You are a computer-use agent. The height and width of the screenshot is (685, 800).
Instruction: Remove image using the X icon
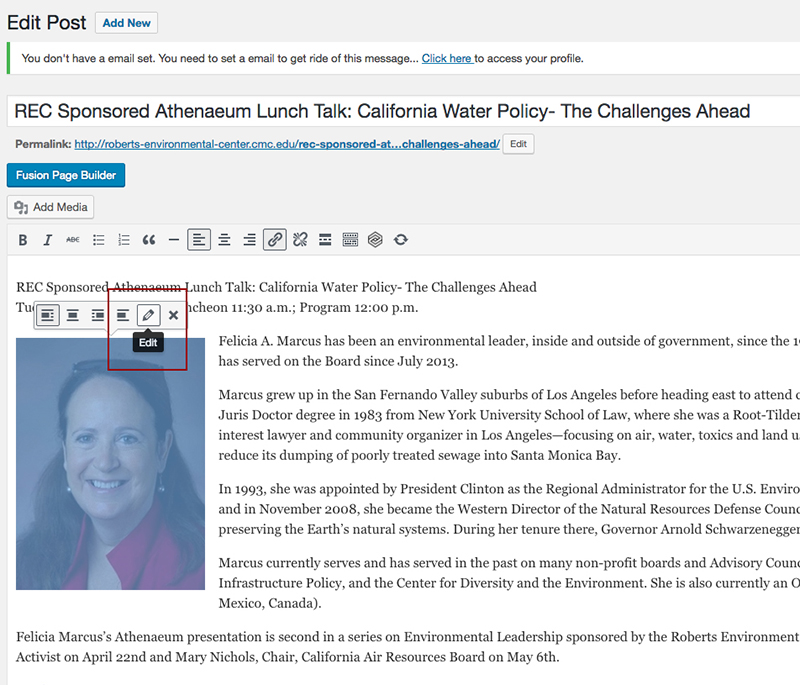[173, 315]
